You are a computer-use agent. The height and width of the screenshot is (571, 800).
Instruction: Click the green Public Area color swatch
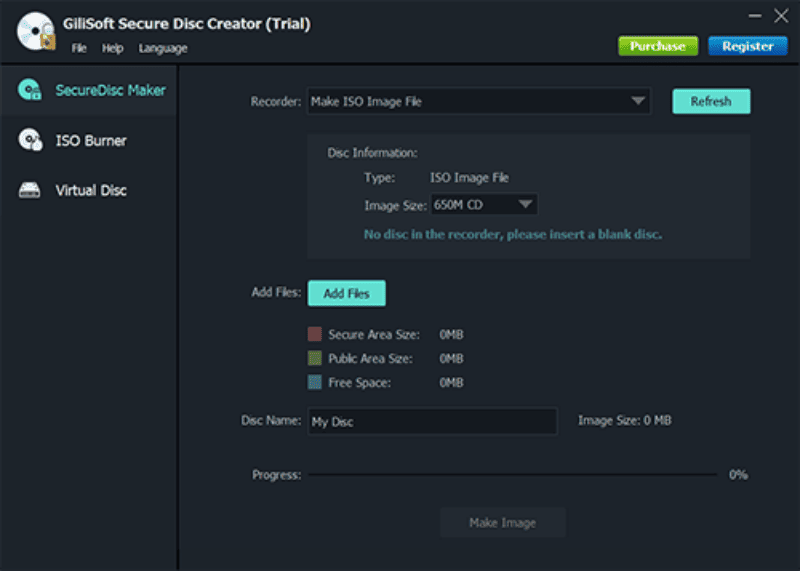(x=315, y=358)
